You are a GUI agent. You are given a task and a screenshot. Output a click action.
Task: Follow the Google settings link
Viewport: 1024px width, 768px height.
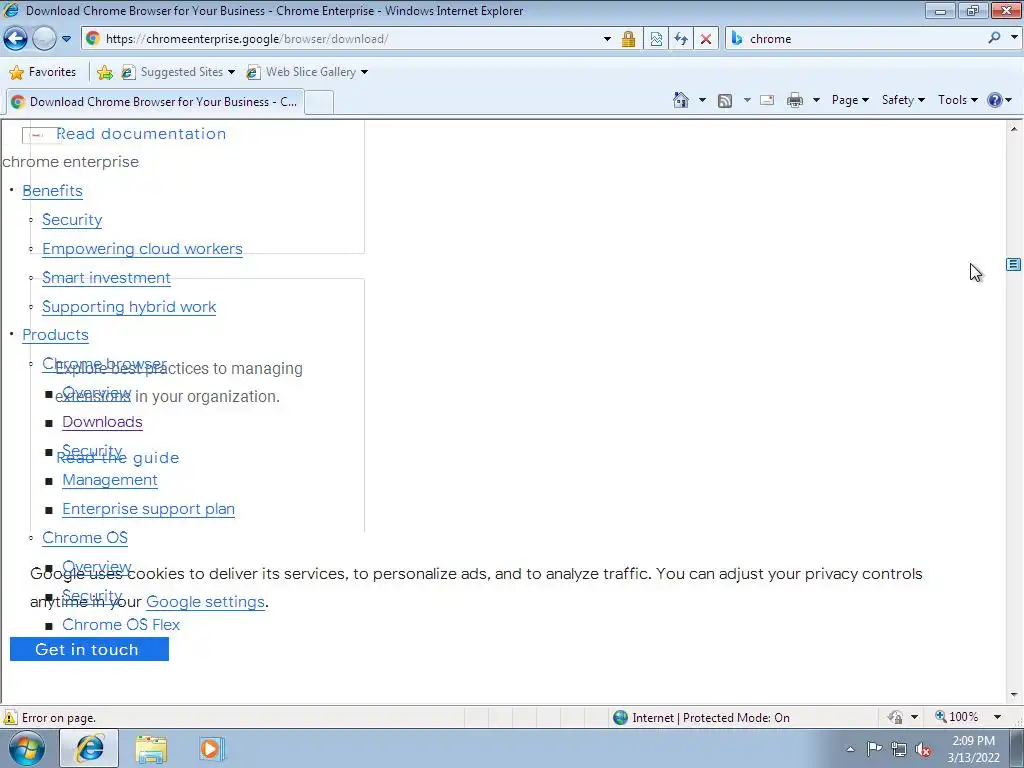tap(205, 601)
